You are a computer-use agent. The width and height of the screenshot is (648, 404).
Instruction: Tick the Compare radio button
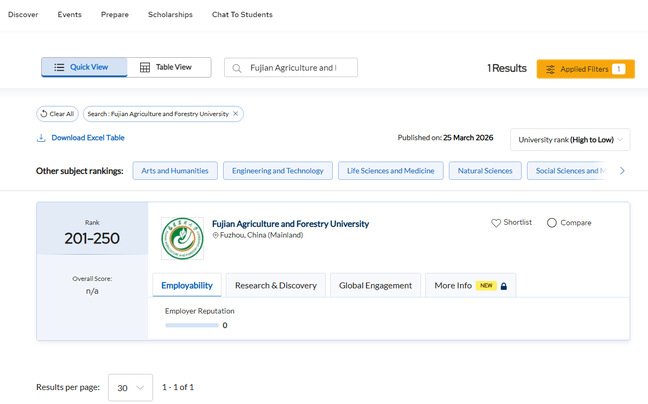[552, 223]
